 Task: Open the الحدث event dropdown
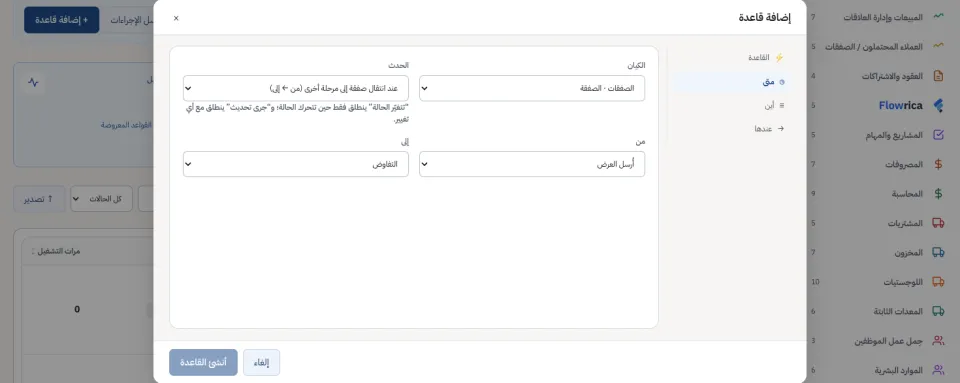[x=296, y=88]
